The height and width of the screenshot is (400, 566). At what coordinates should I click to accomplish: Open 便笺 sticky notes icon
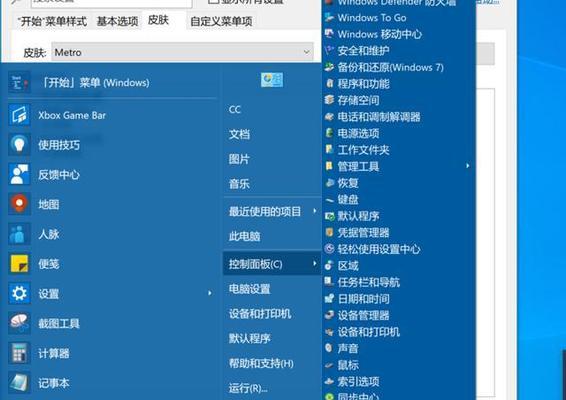tap(19, 264)
